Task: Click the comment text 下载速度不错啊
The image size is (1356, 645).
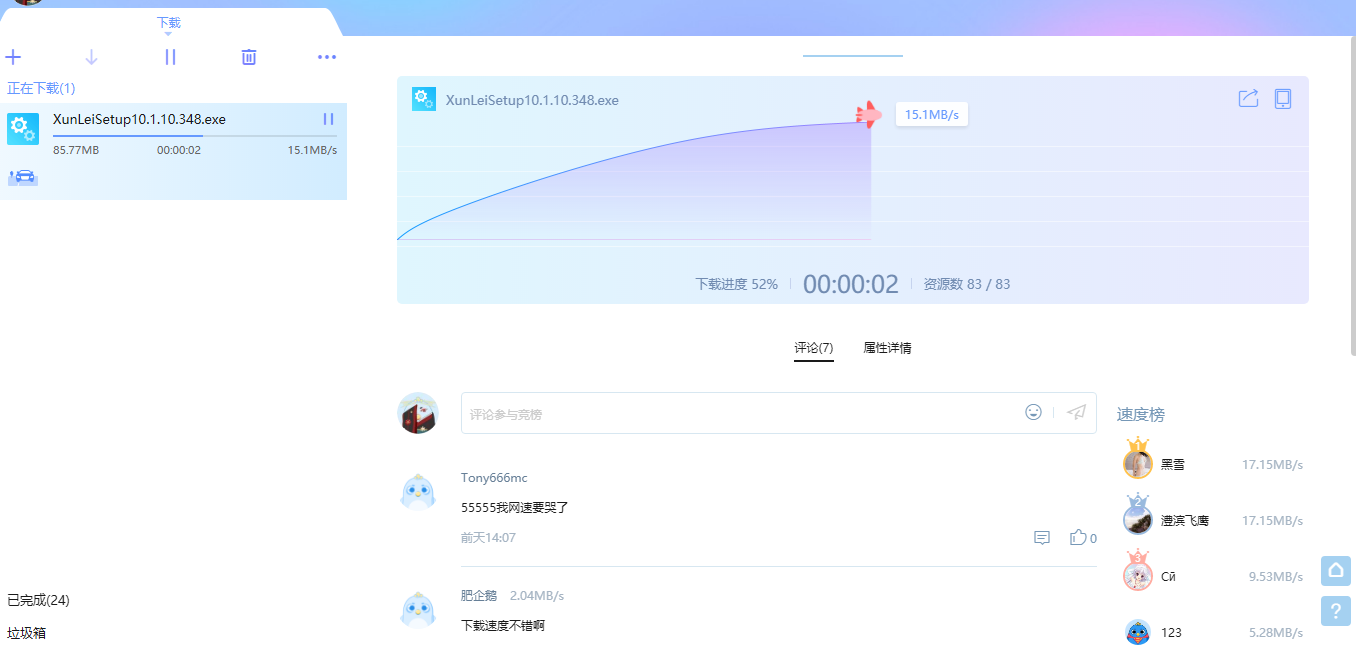Action: coord(503,626)
